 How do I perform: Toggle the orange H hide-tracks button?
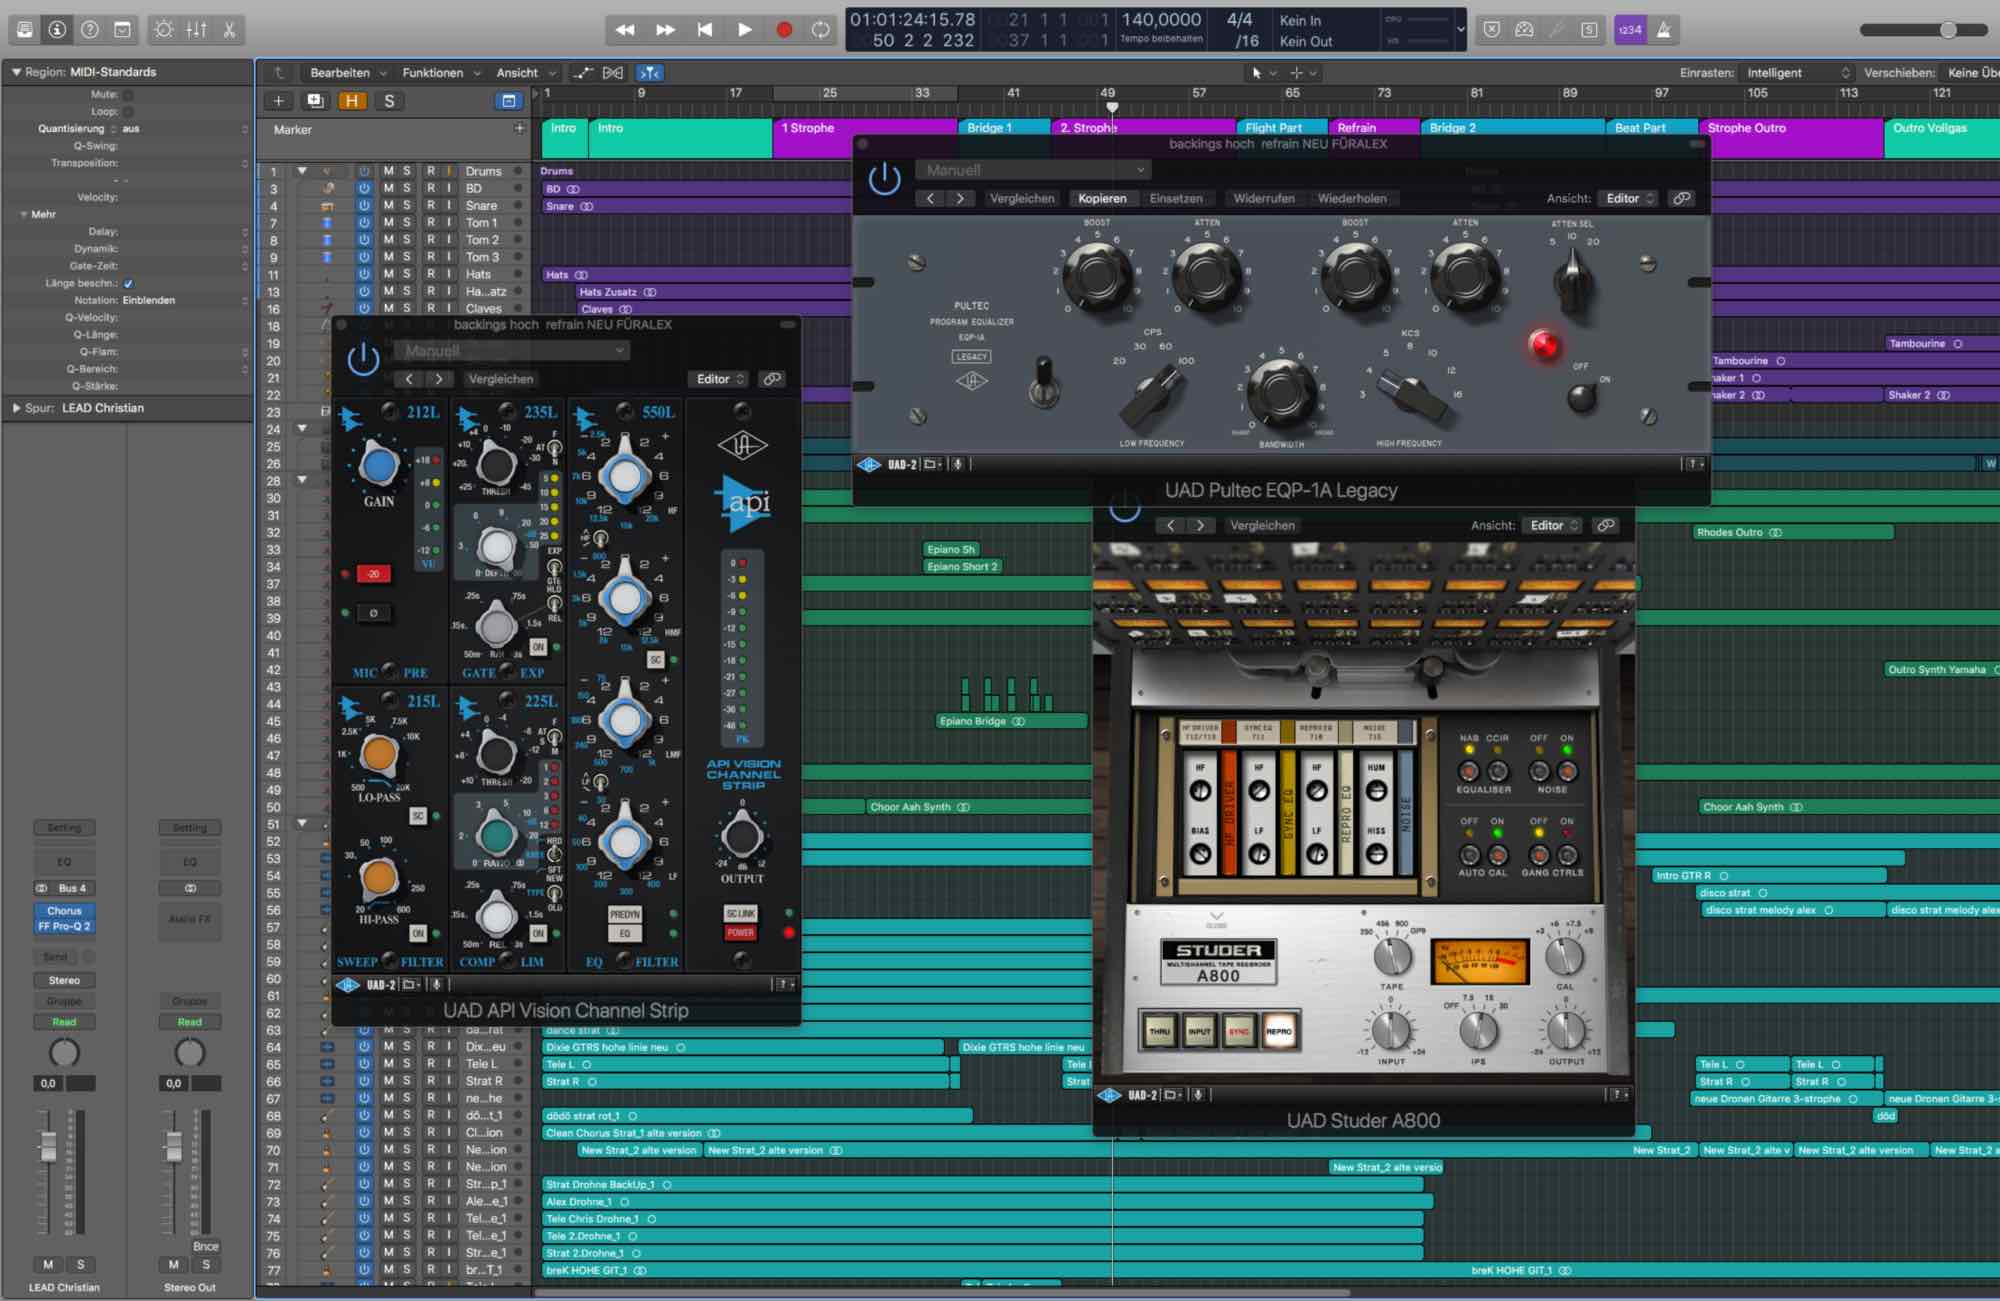(352, 100)
